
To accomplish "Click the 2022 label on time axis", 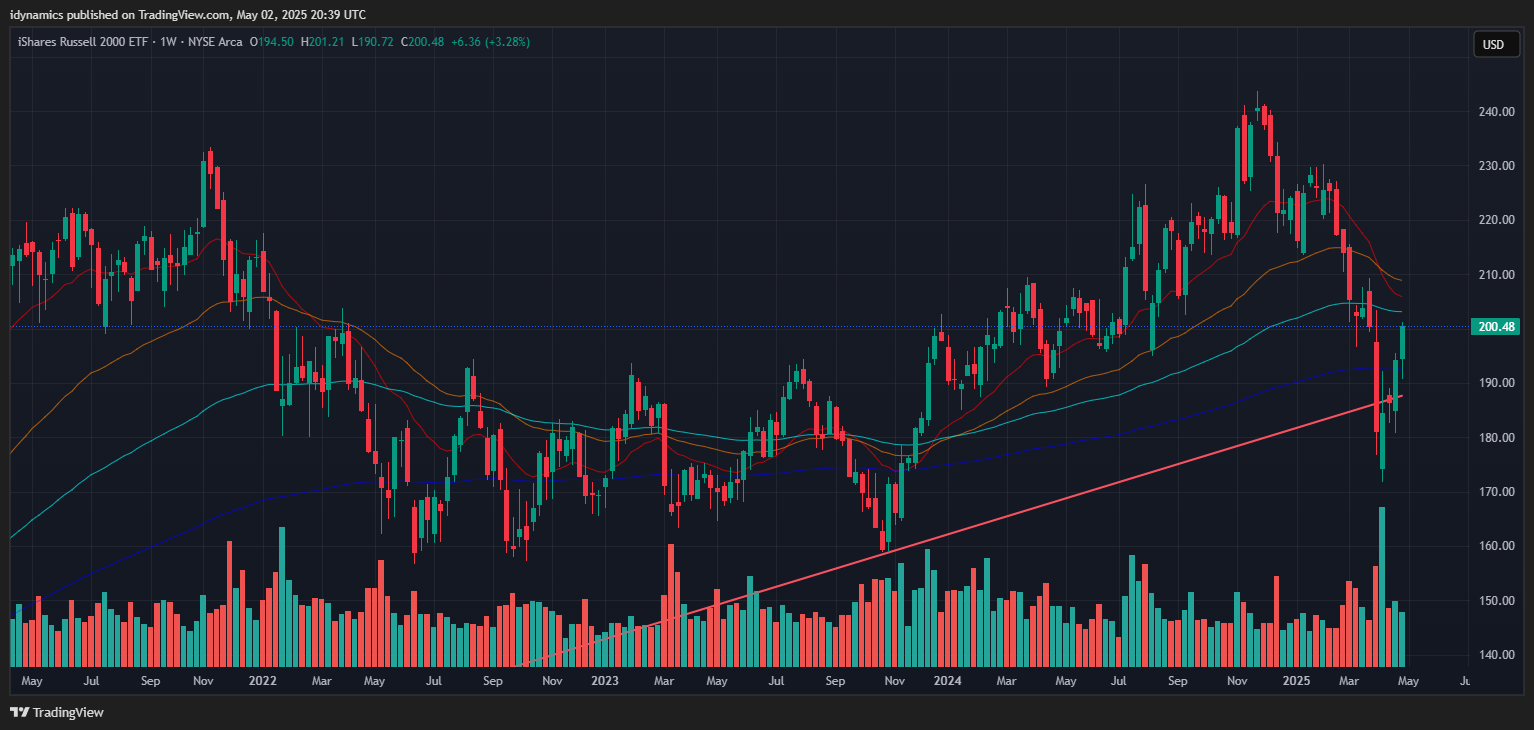I will pos(262,681).
